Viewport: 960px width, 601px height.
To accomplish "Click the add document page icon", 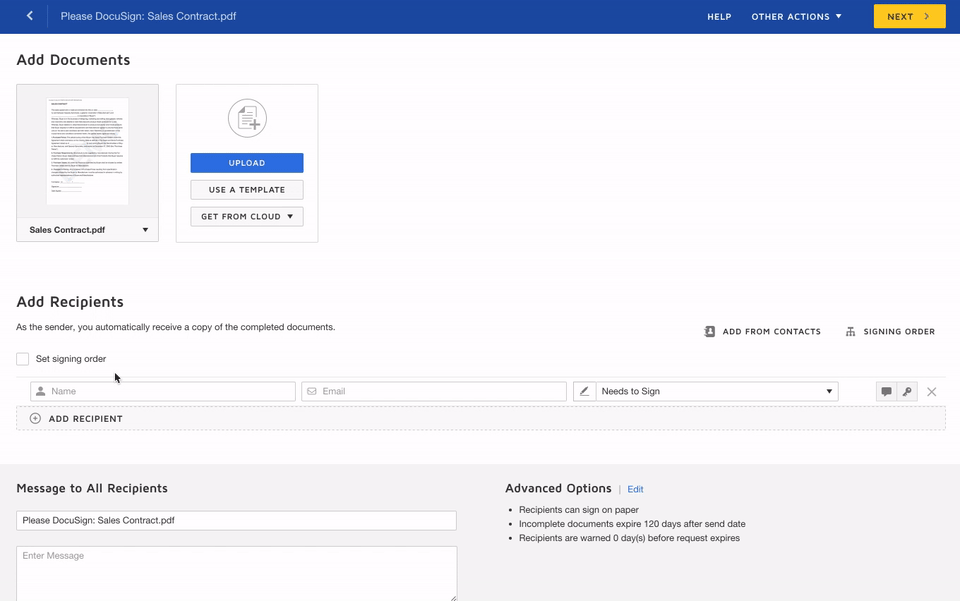I will (247, 119).
